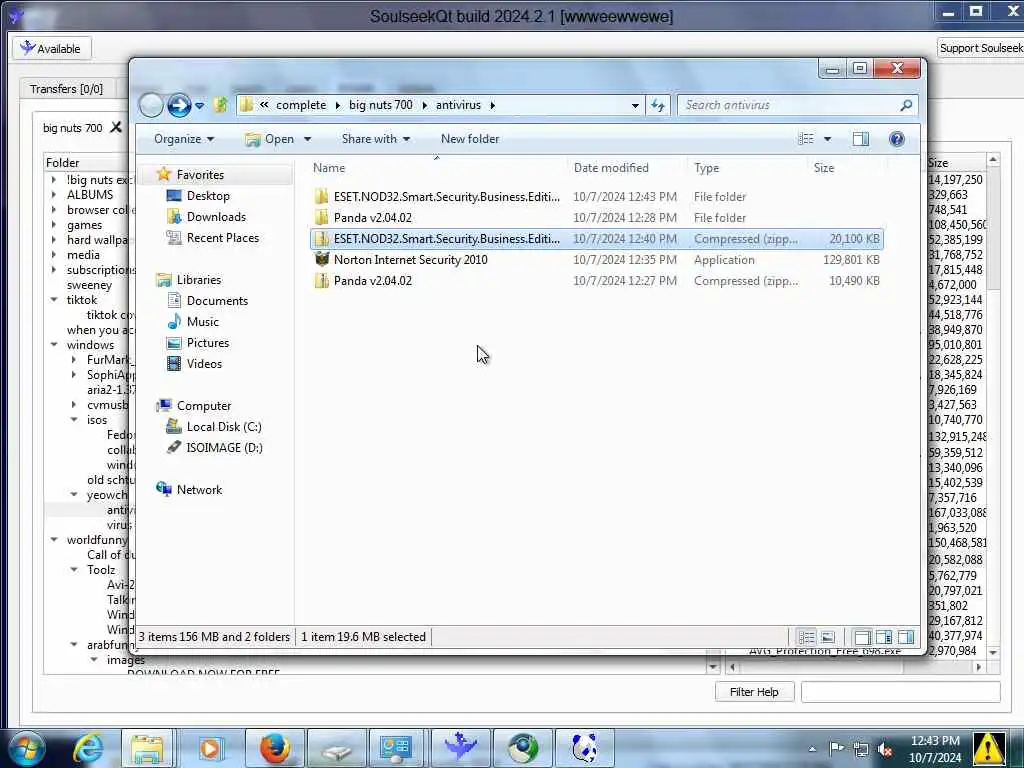Screen dimensions: 1024x768
Task: Sort by the Date modified column header
Action: click(611, 168)
